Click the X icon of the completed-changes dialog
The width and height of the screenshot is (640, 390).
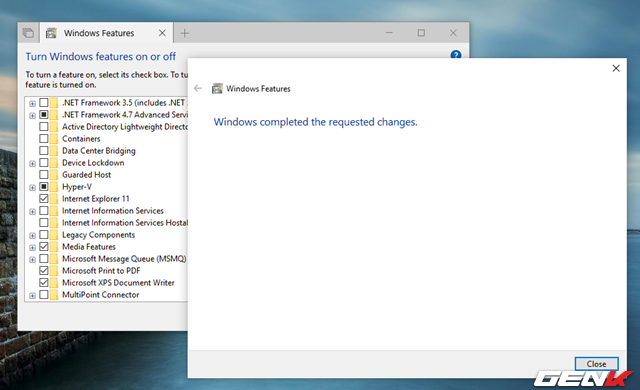click(x=616, y=68)
